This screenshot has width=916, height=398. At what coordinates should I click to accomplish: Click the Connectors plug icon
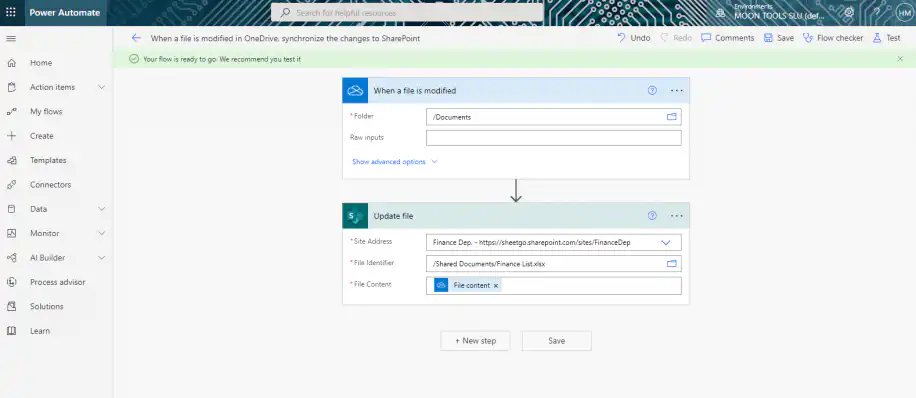coord(11,185)
